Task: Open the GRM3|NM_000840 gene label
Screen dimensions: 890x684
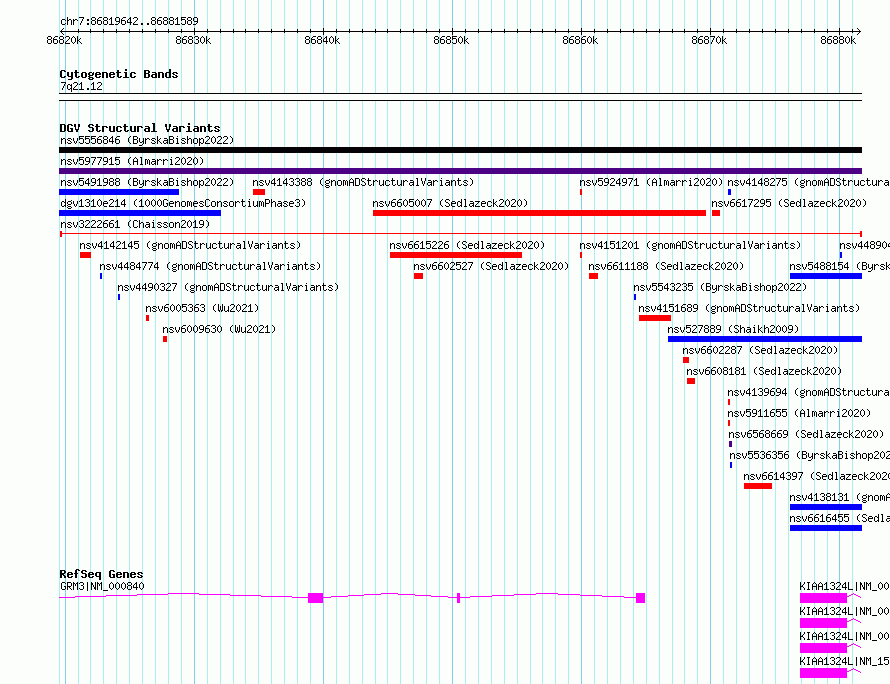Action: 102,586
